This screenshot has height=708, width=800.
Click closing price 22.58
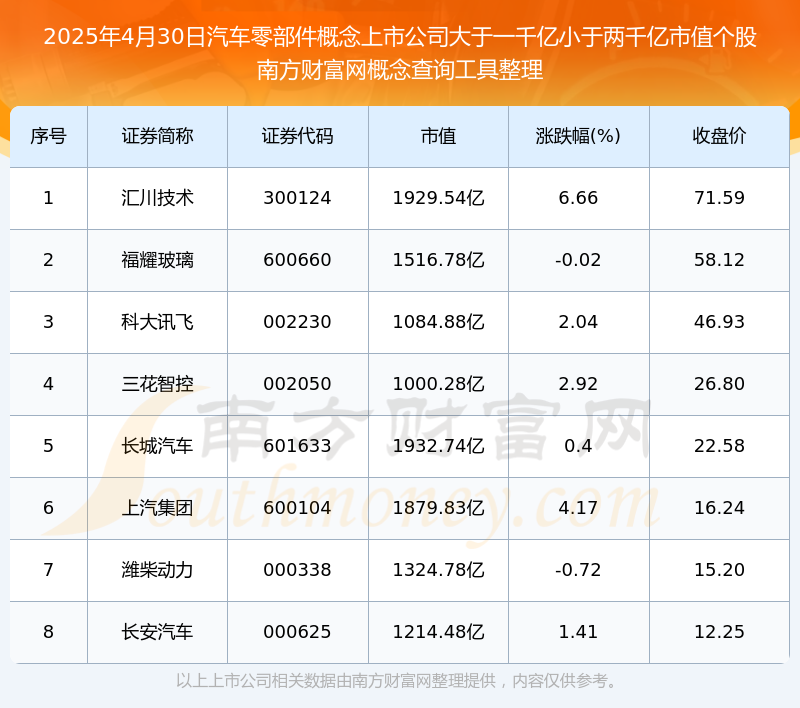pos(719,446)
